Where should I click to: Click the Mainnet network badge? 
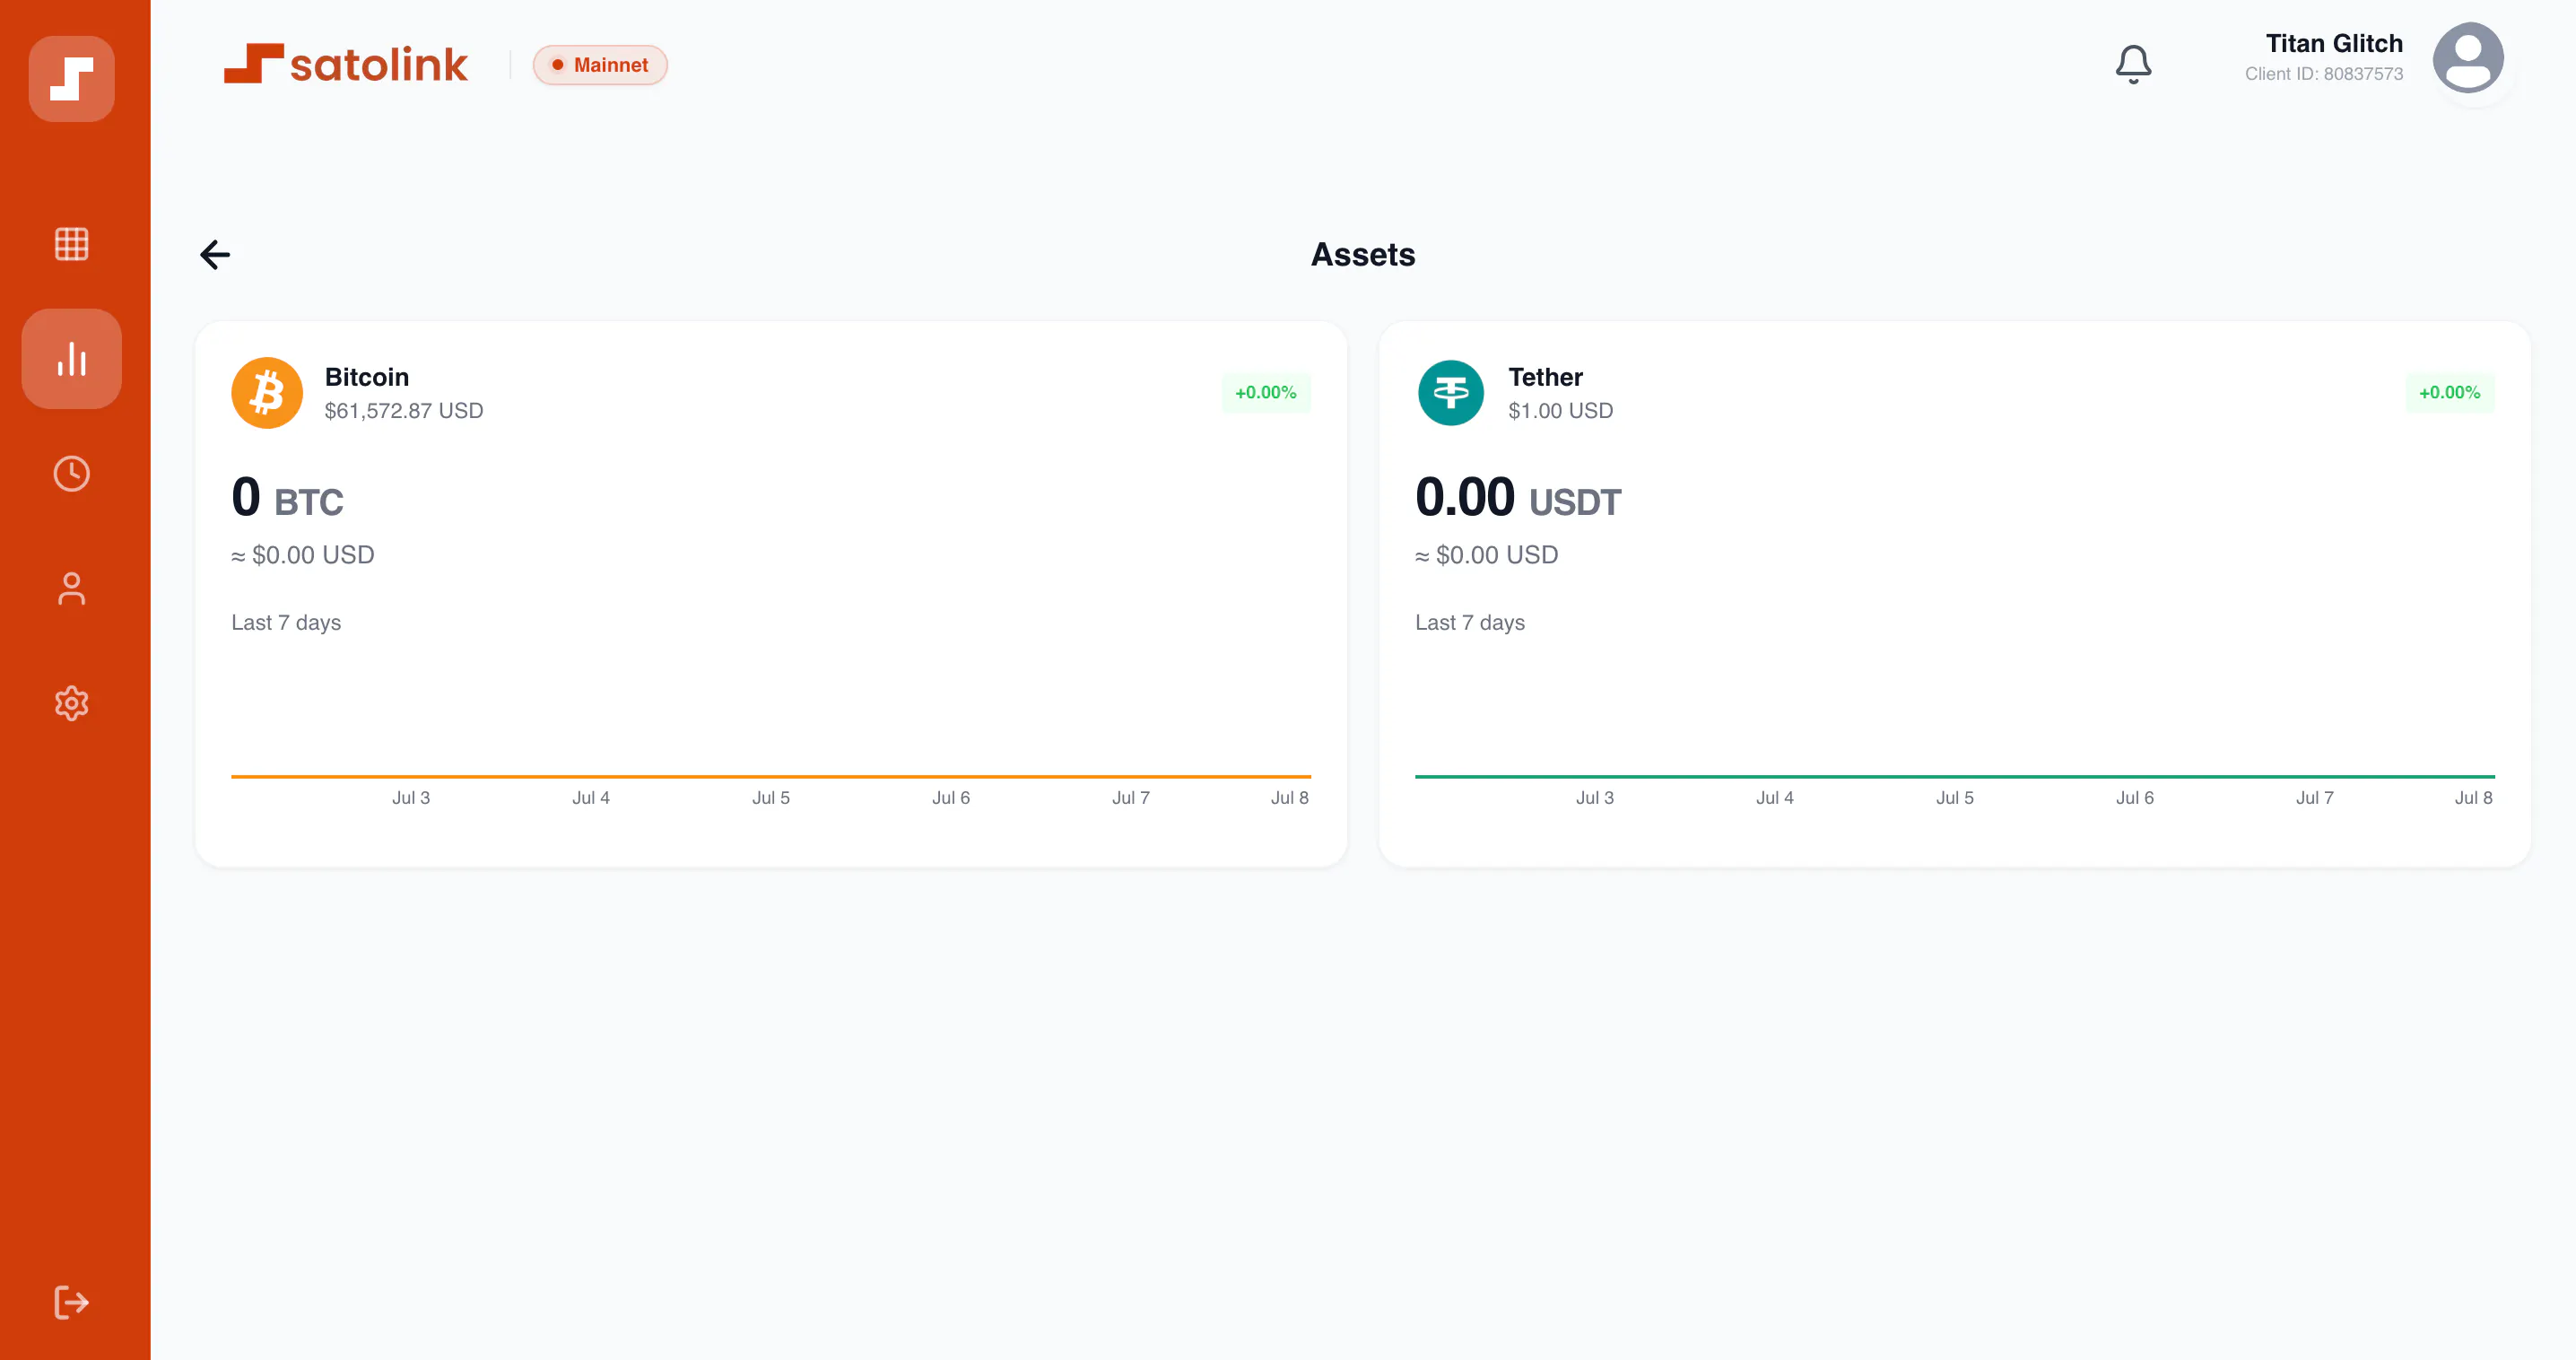point(600,65)
